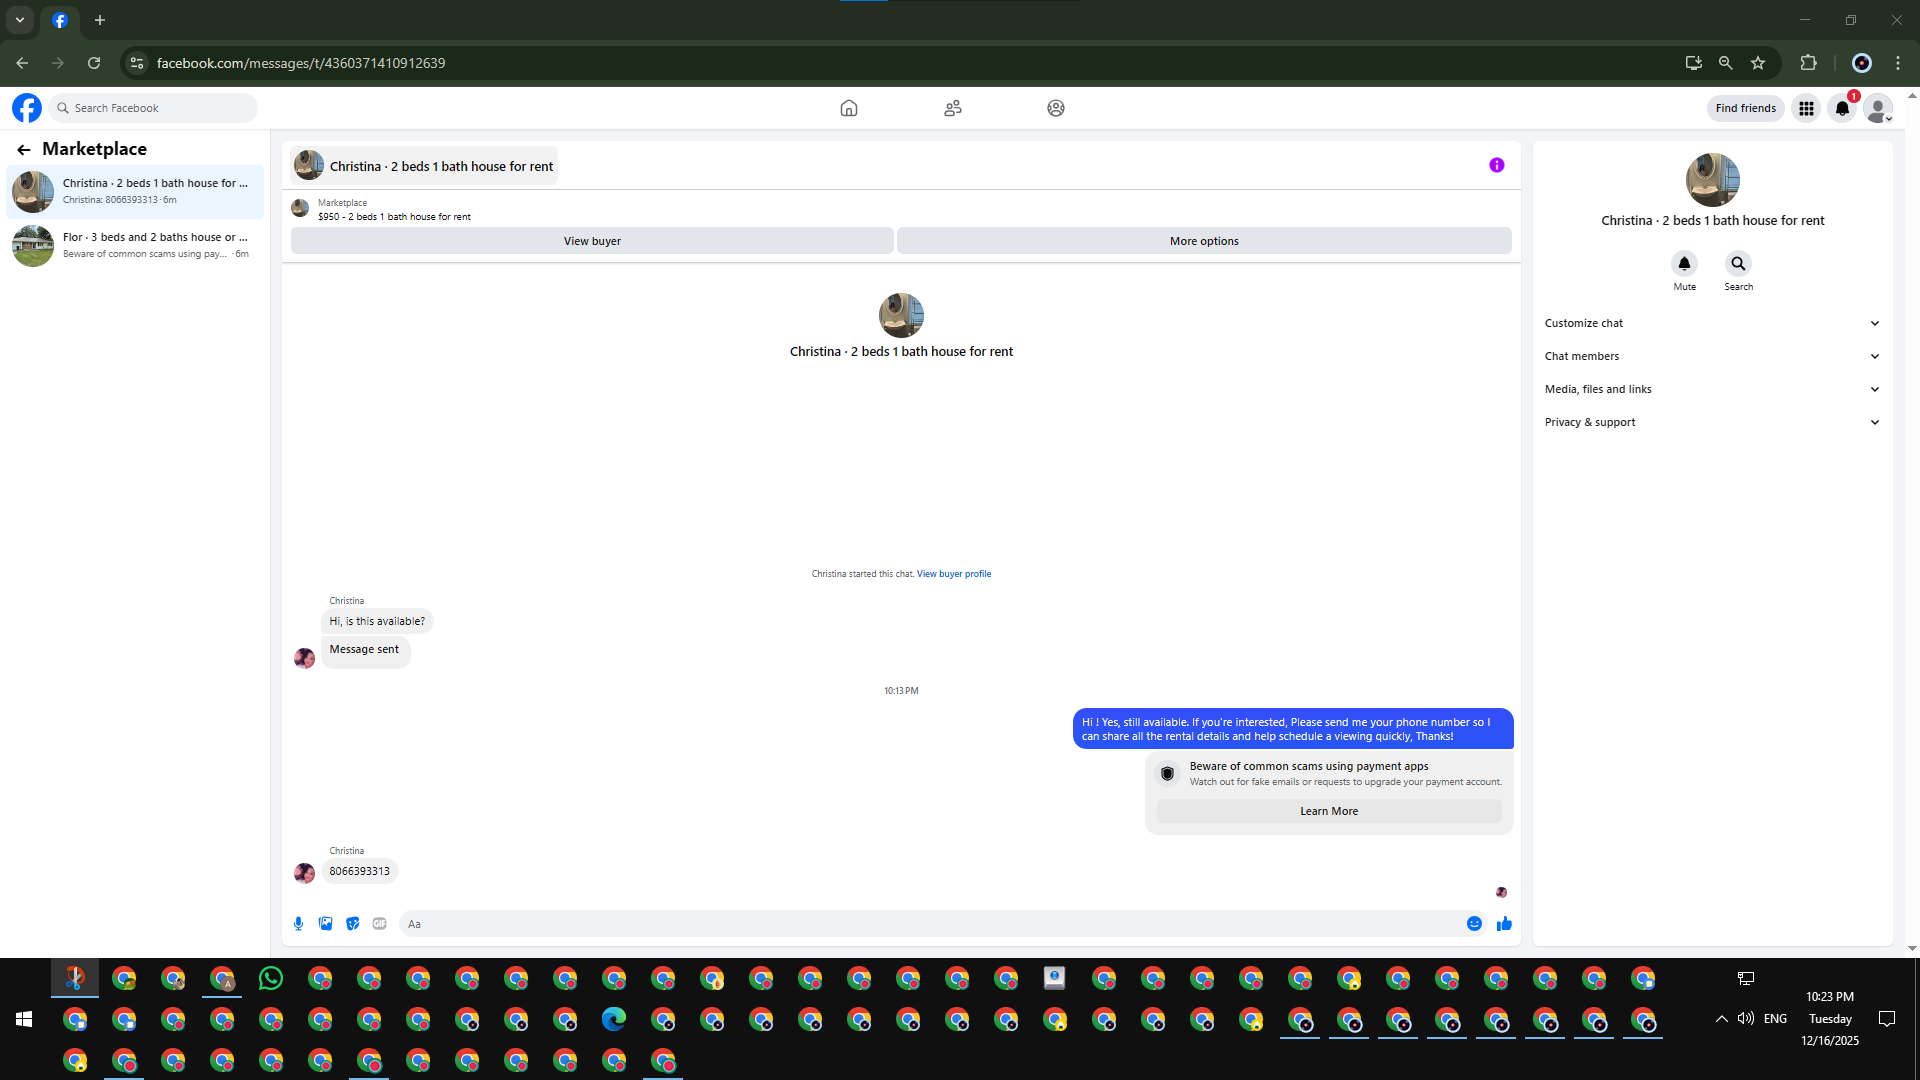Screen dimensions: 1920x1080
Task: Open the Flor 3 beds conversation
Action: click(x=136, y=245)
